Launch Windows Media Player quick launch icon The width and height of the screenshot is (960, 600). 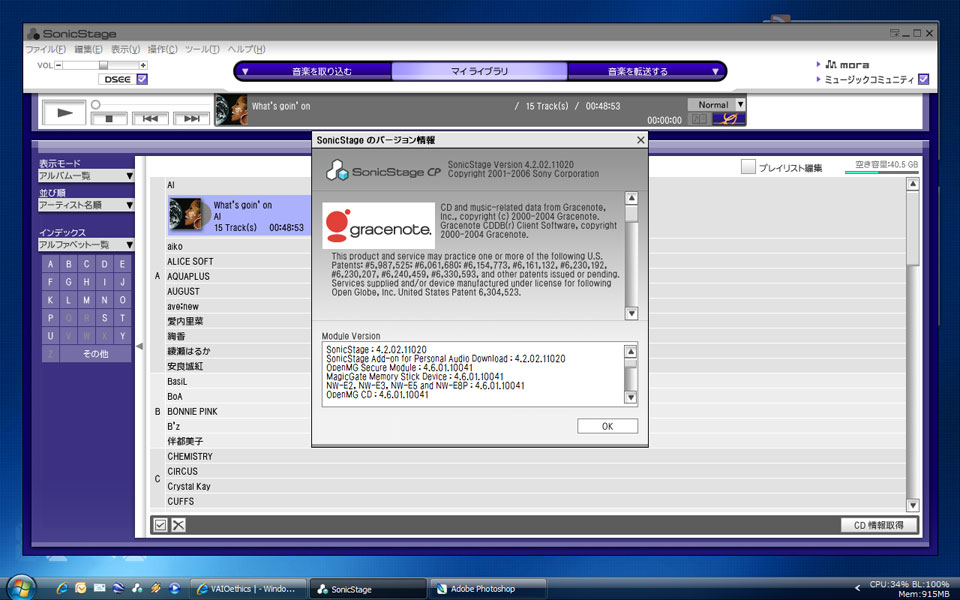(174, 588)
